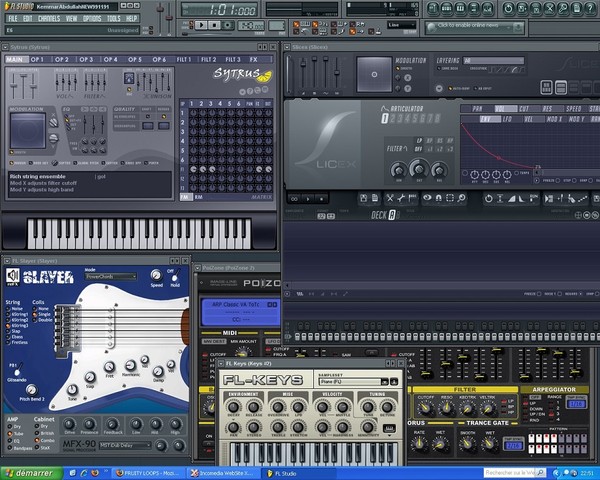Viewport: 600px width, 480px height.
Task: Click the crossed tools icon in top toolbar
Action: click(x=549, y=8)
